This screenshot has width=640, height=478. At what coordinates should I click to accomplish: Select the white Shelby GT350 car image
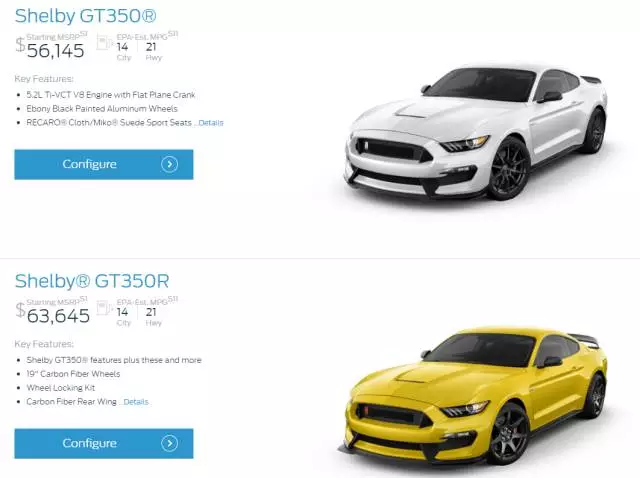tap(476, 133)
